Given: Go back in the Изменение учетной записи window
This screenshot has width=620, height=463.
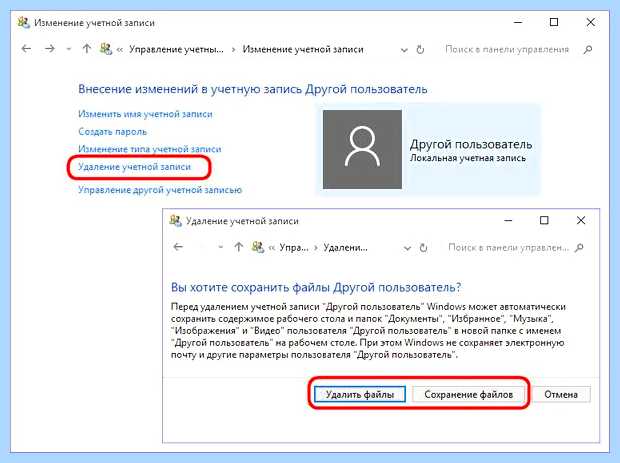Looking at the screenshot, I should pos(26,49).
